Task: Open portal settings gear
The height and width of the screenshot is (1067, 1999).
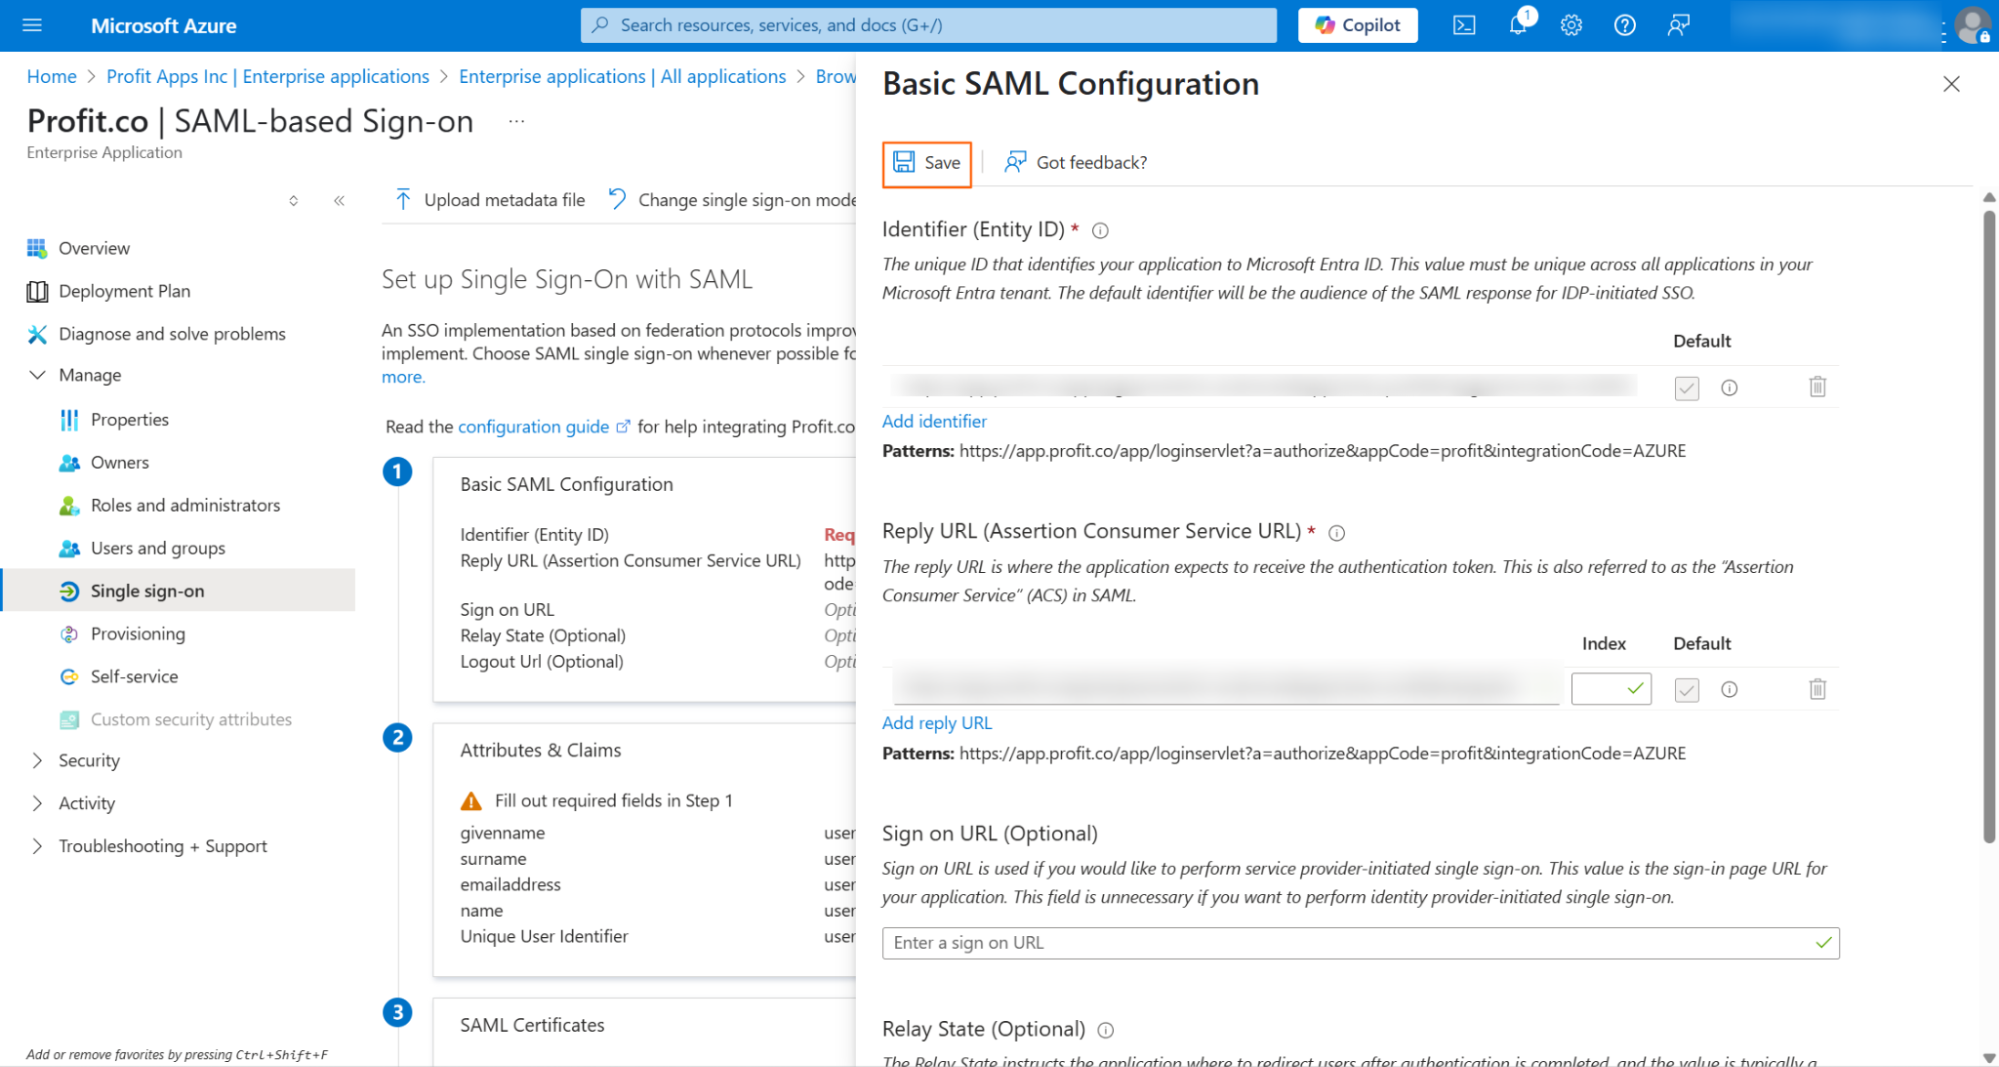Action: tap(1571, 25)
